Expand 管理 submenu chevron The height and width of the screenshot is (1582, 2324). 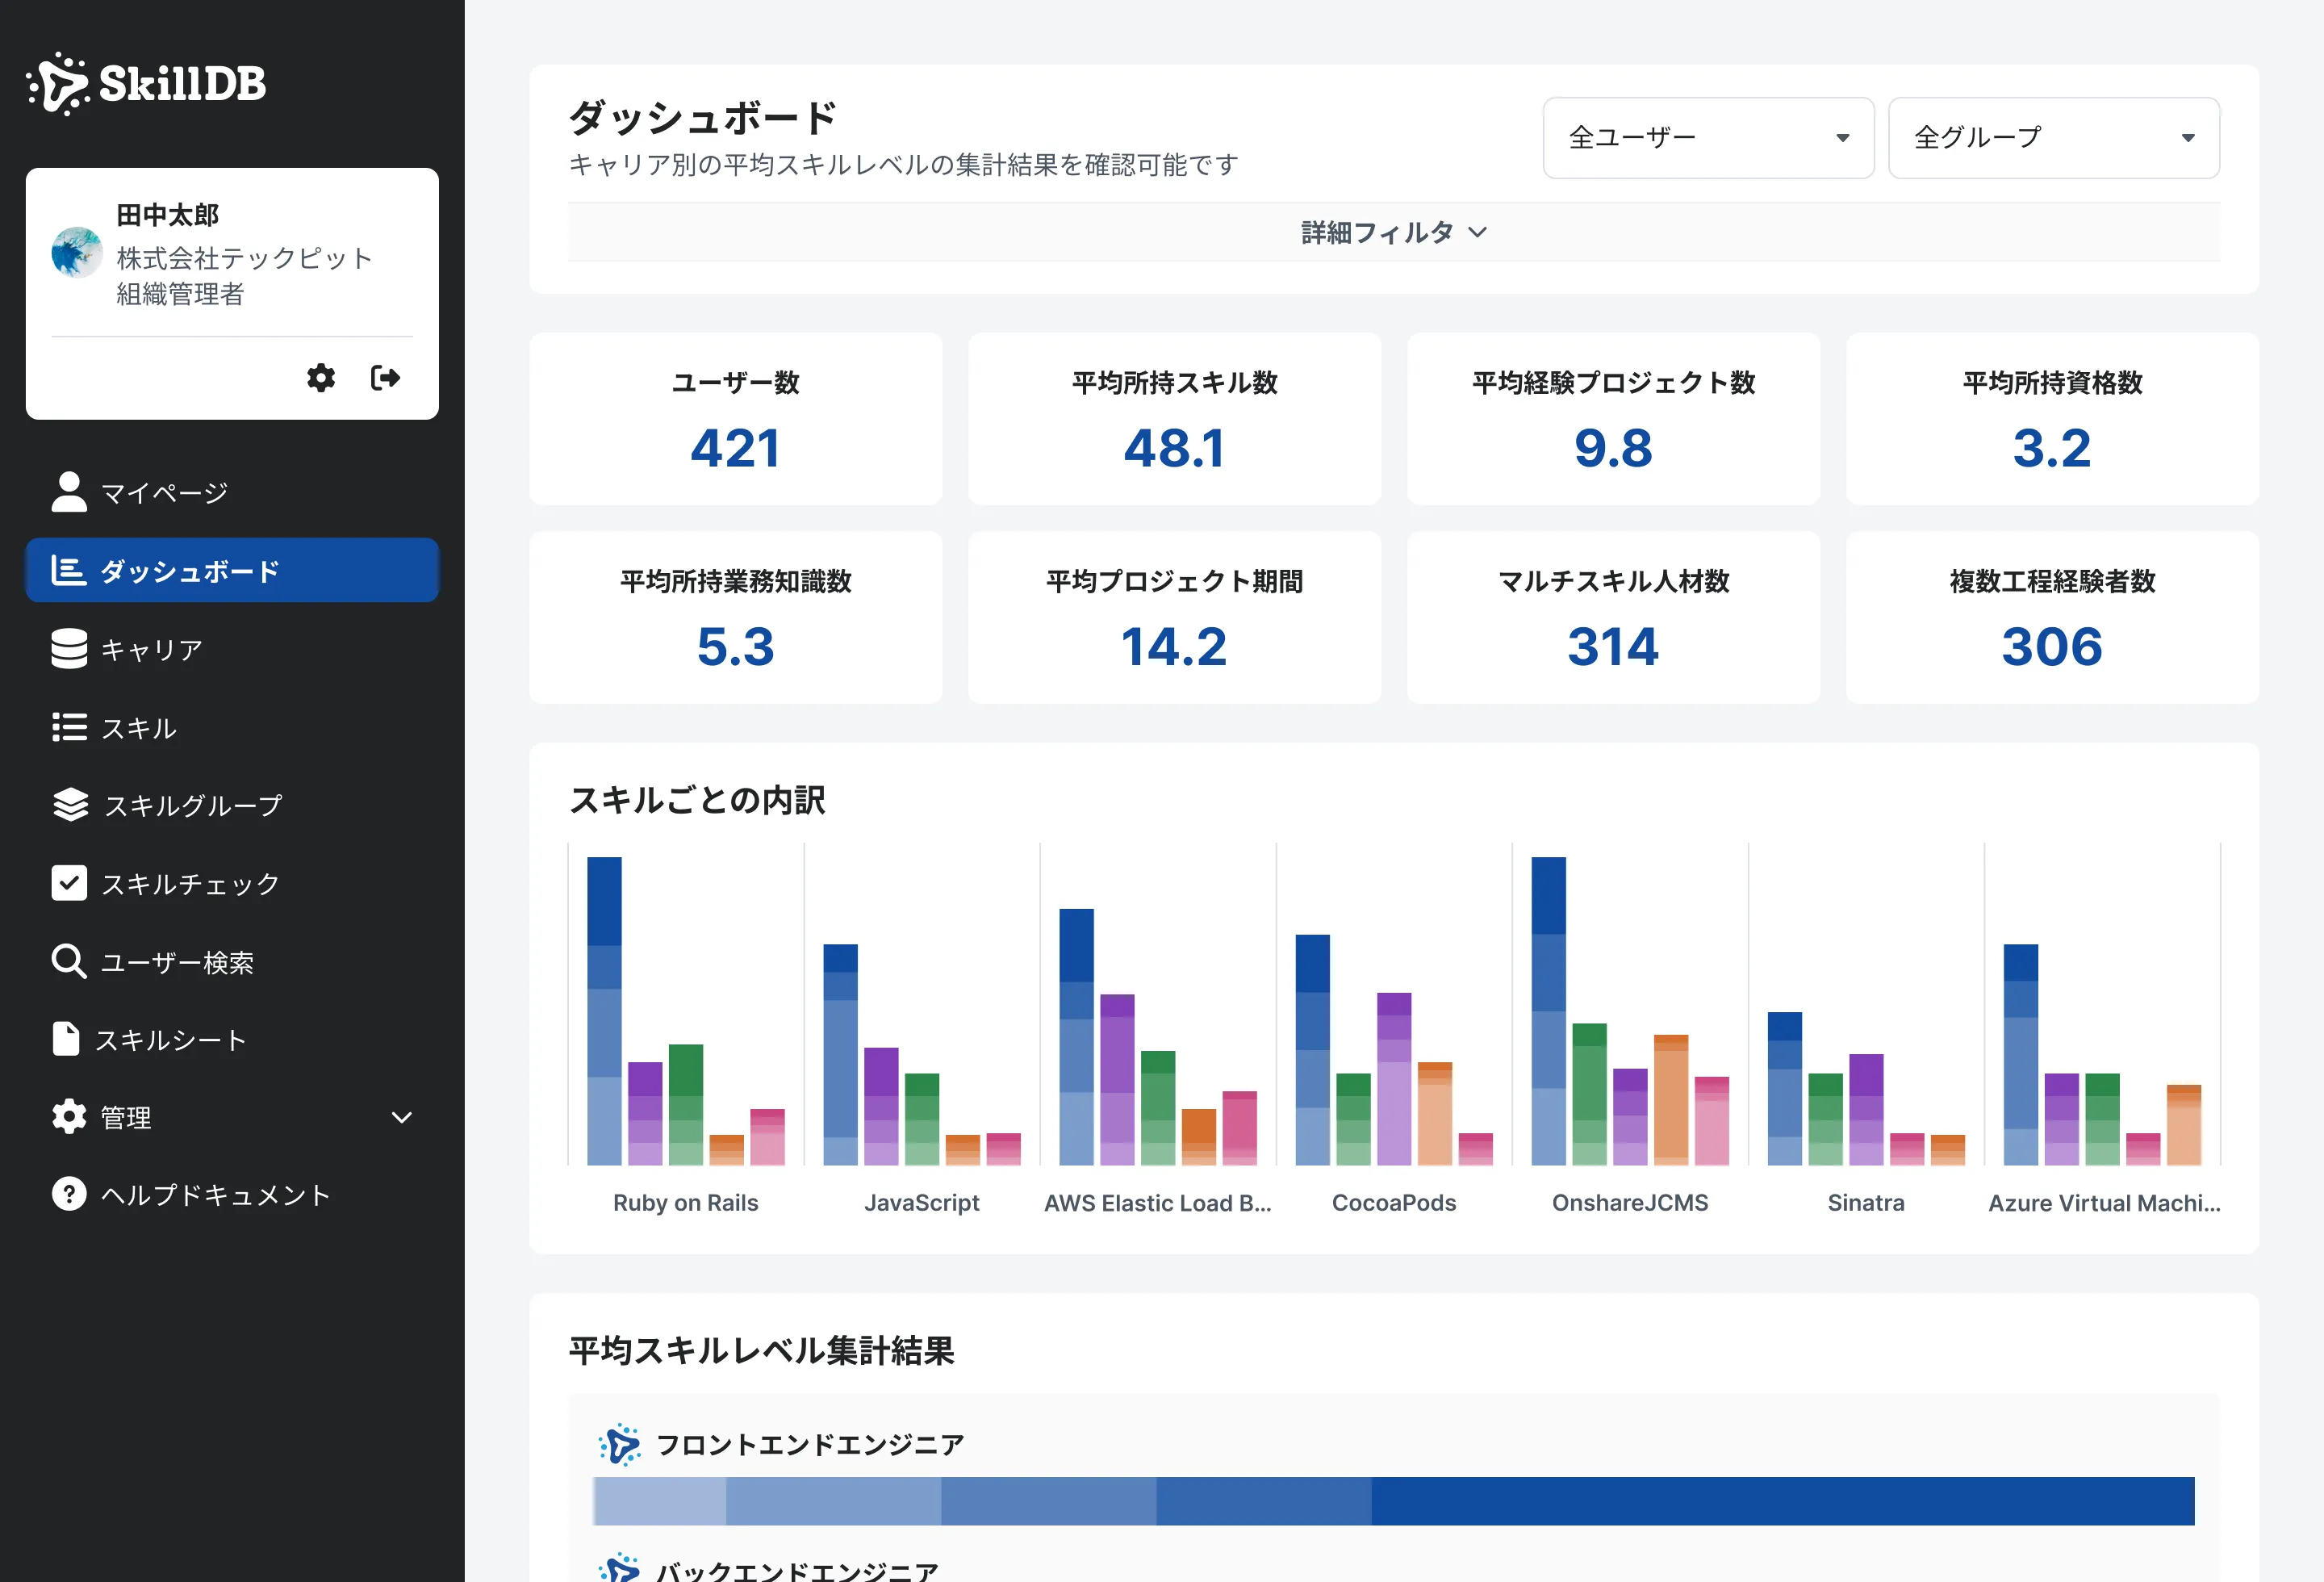coord(402,1117)
